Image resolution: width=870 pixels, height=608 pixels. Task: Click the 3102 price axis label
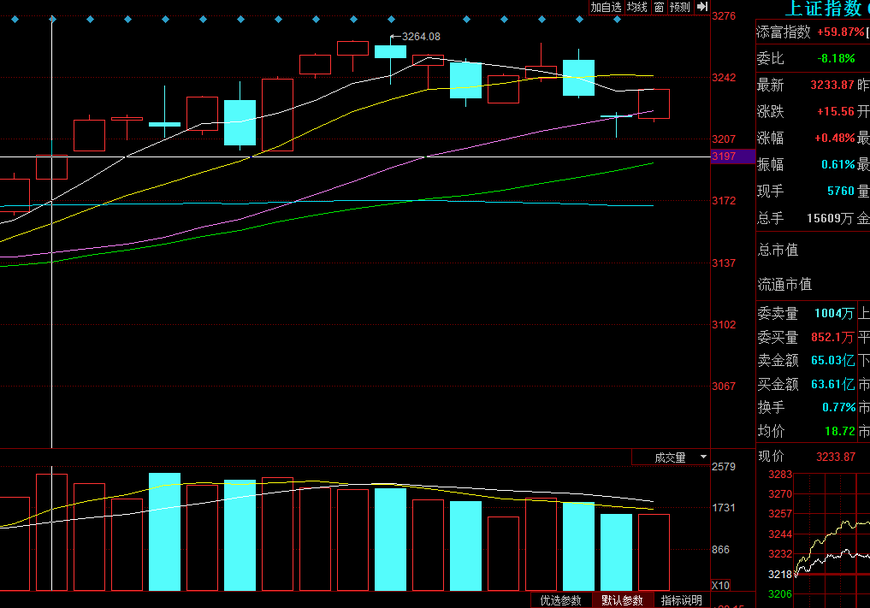(x=724, y=325)
